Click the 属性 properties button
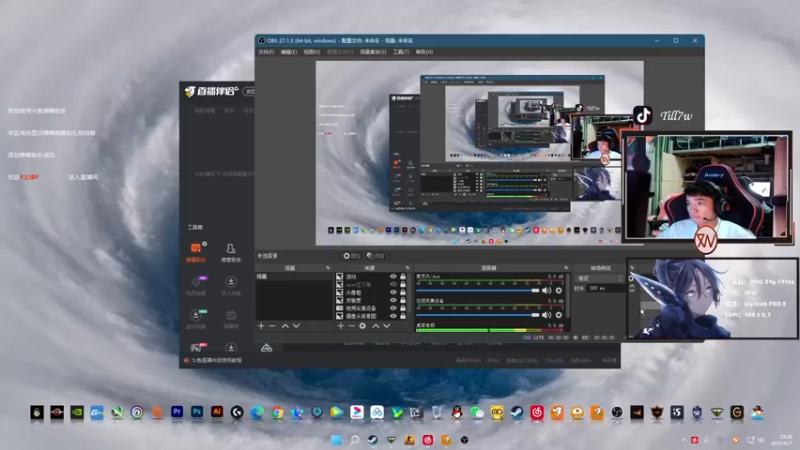 (352, 256)
